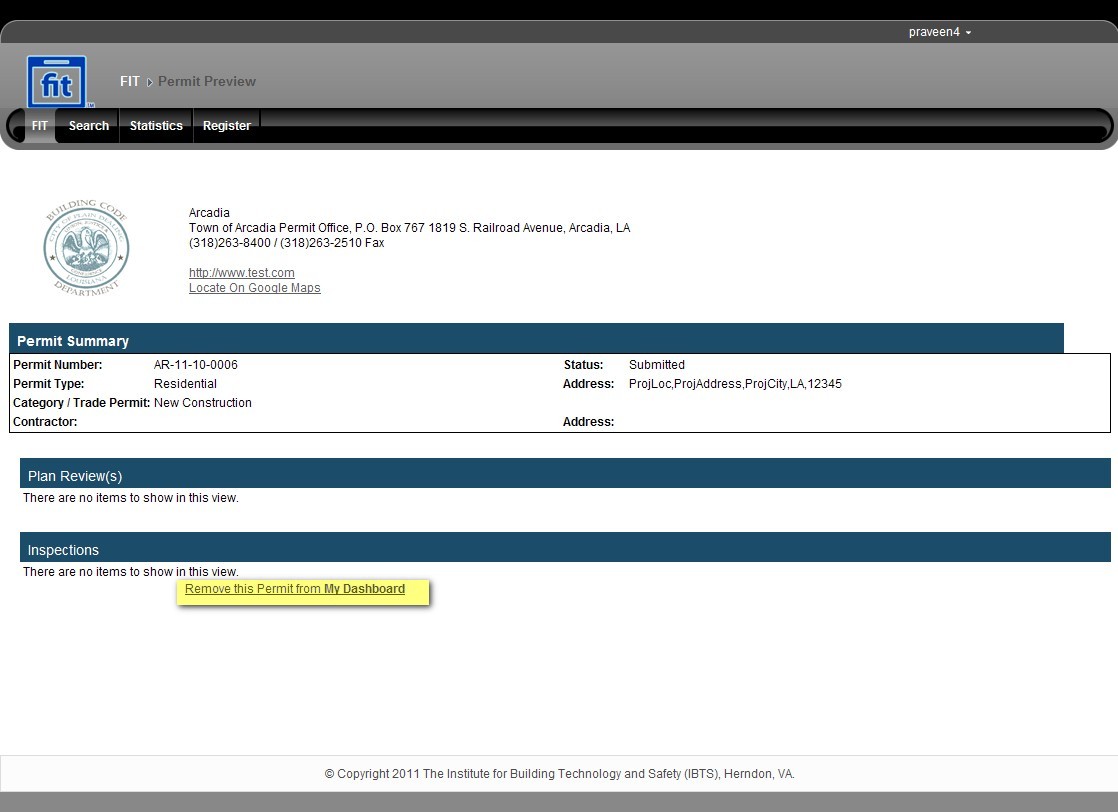Click the Inspections section header
This screenshot has width=1118, height=812.
pos(63,550)
